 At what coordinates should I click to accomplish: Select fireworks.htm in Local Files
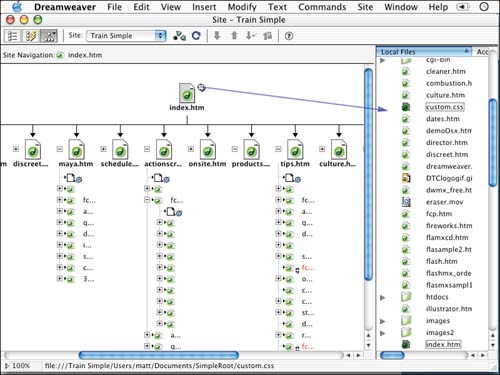[x=449, y=226]
